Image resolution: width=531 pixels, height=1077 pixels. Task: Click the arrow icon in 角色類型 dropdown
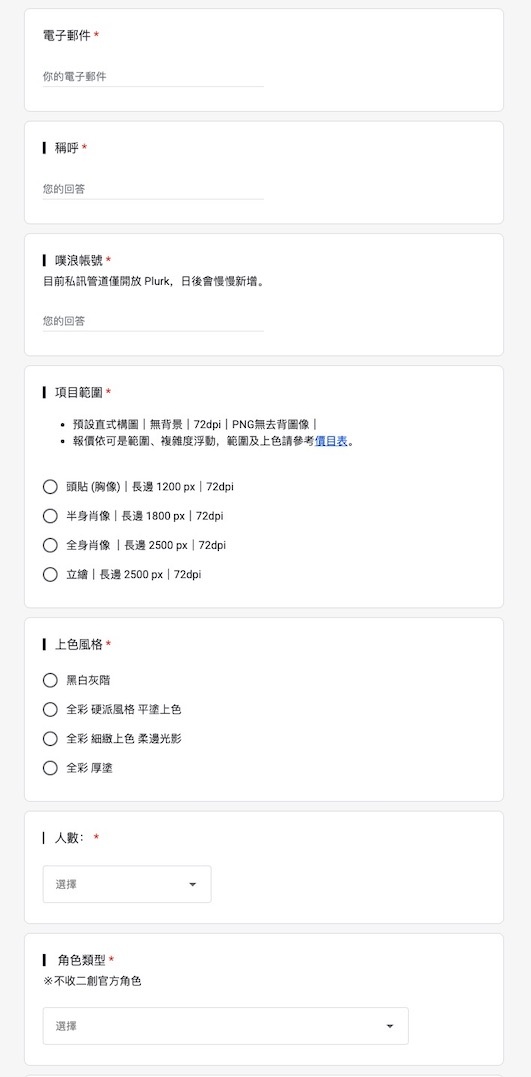389,1026
